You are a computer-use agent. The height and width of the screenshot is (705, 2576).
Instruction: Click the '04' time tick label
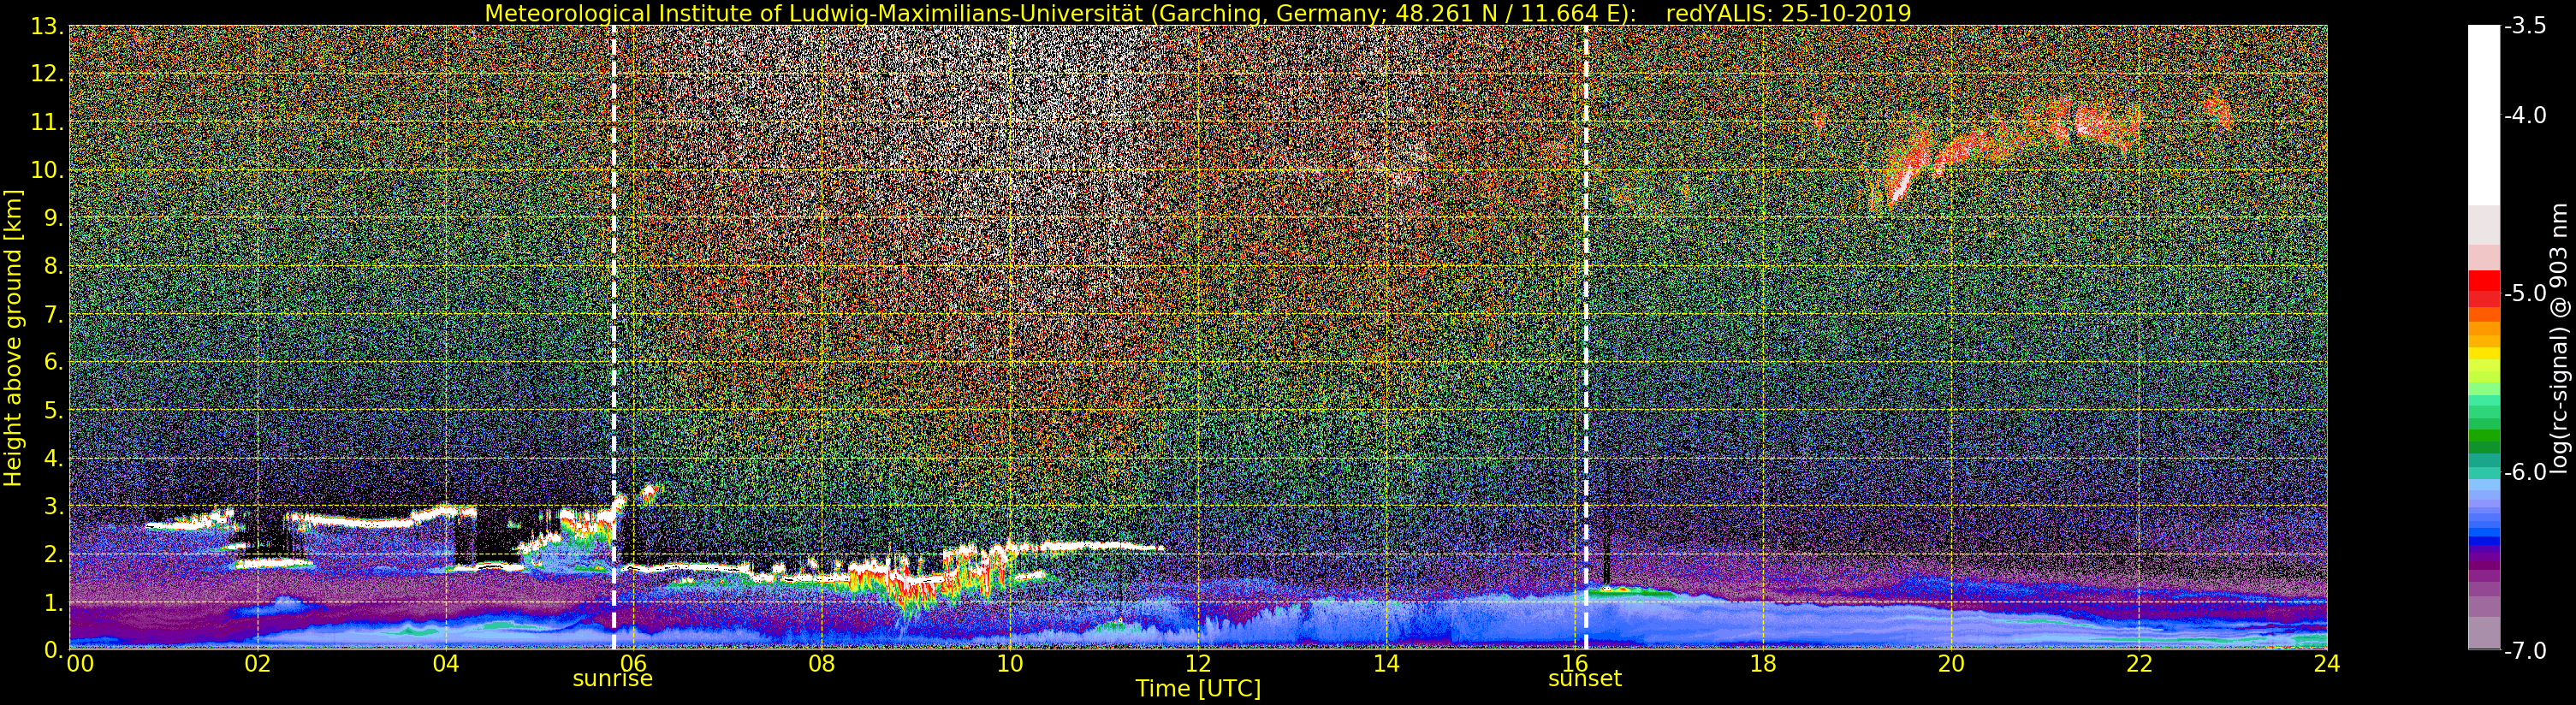click(445, 663)
